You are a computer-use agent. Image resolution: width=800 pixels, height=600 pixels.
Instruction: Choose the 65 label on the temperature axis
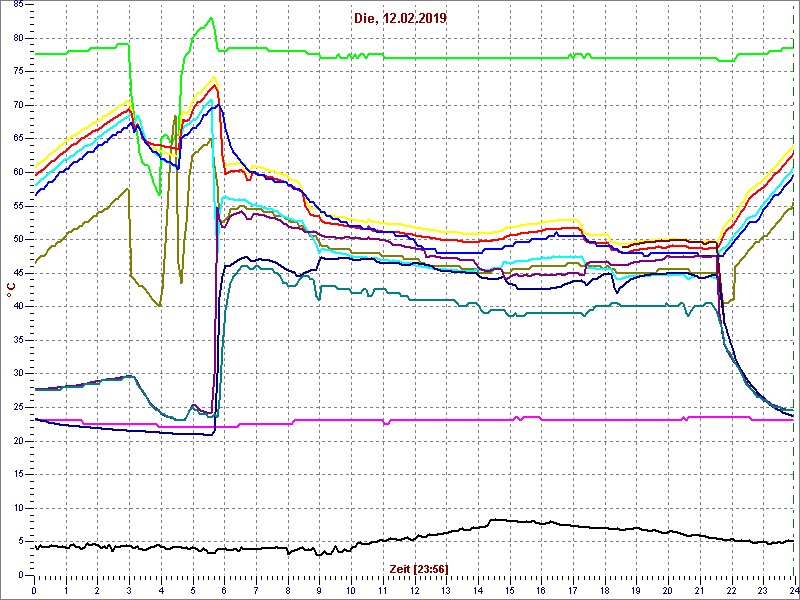17,139
